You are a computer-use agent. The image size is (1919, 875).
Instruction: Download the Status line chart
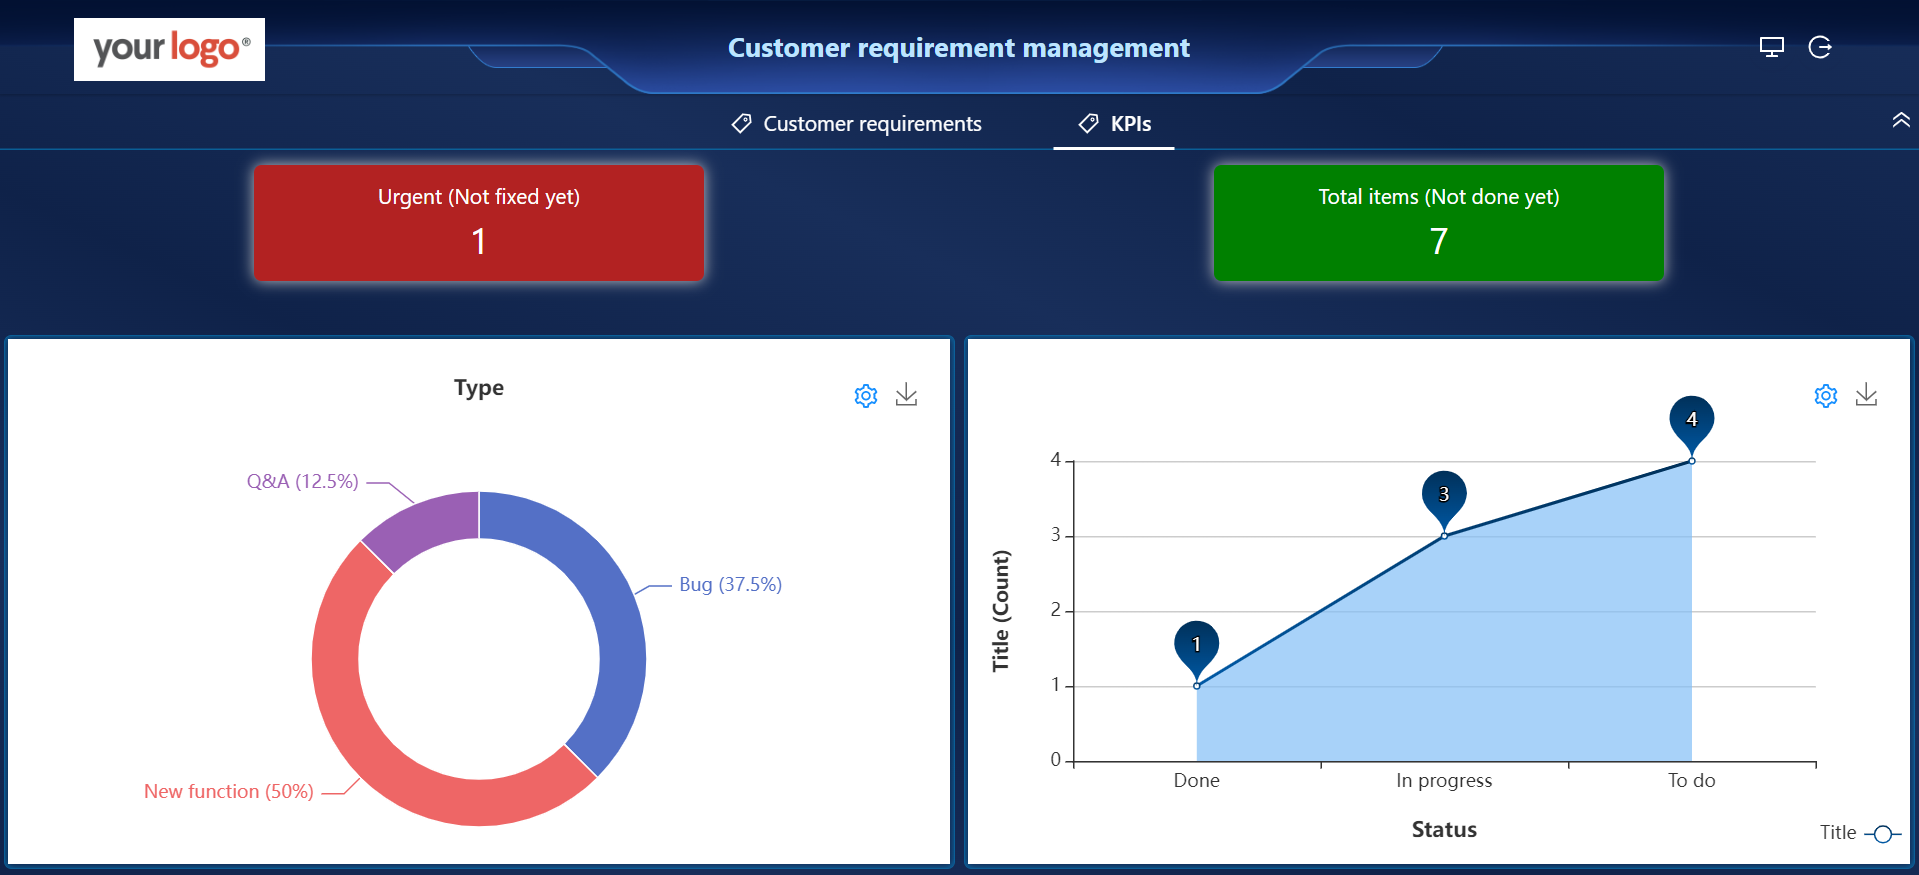tap(1866, 395)
